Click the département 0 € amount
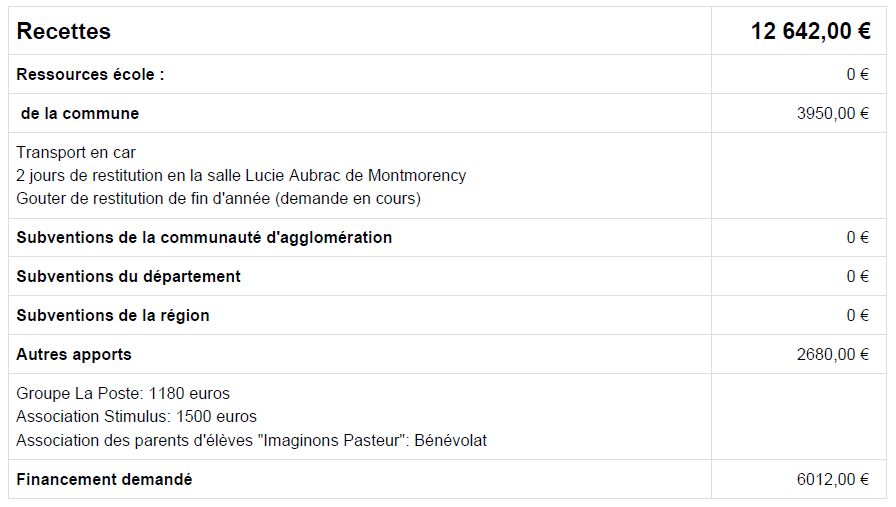Image resolution: width=896 pixels, height=507 pixels. point(858,277)
